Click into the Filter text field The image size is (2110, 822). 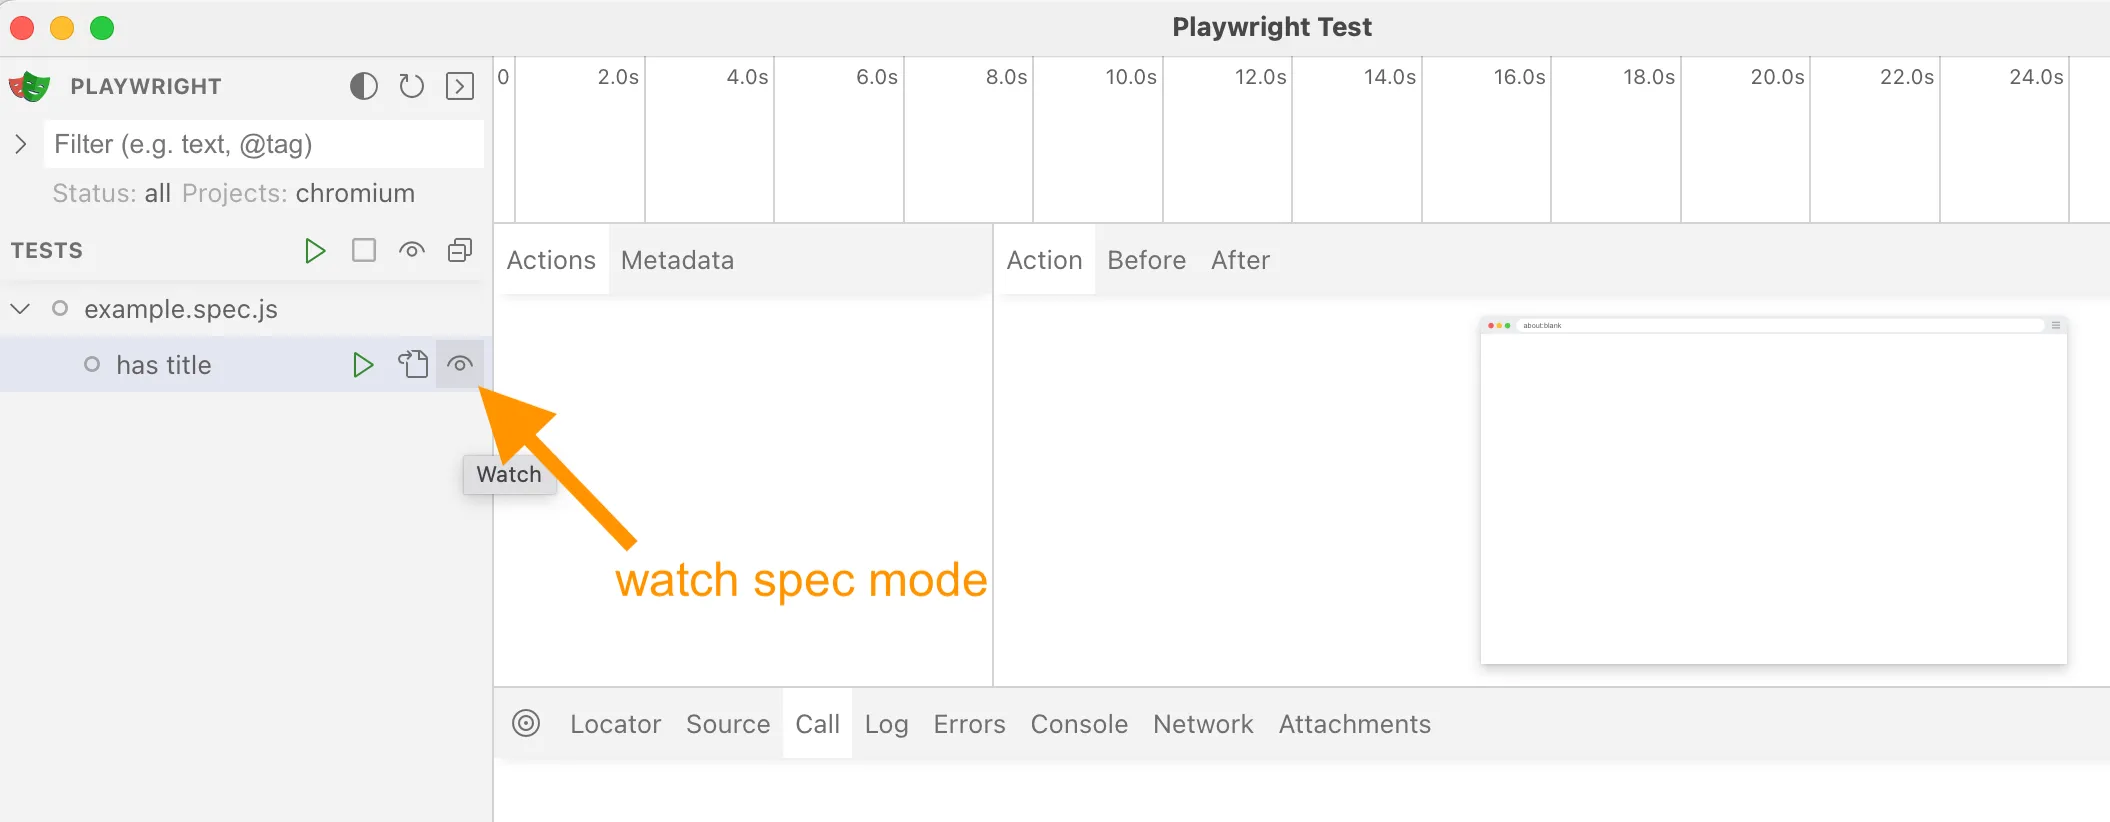264,144
